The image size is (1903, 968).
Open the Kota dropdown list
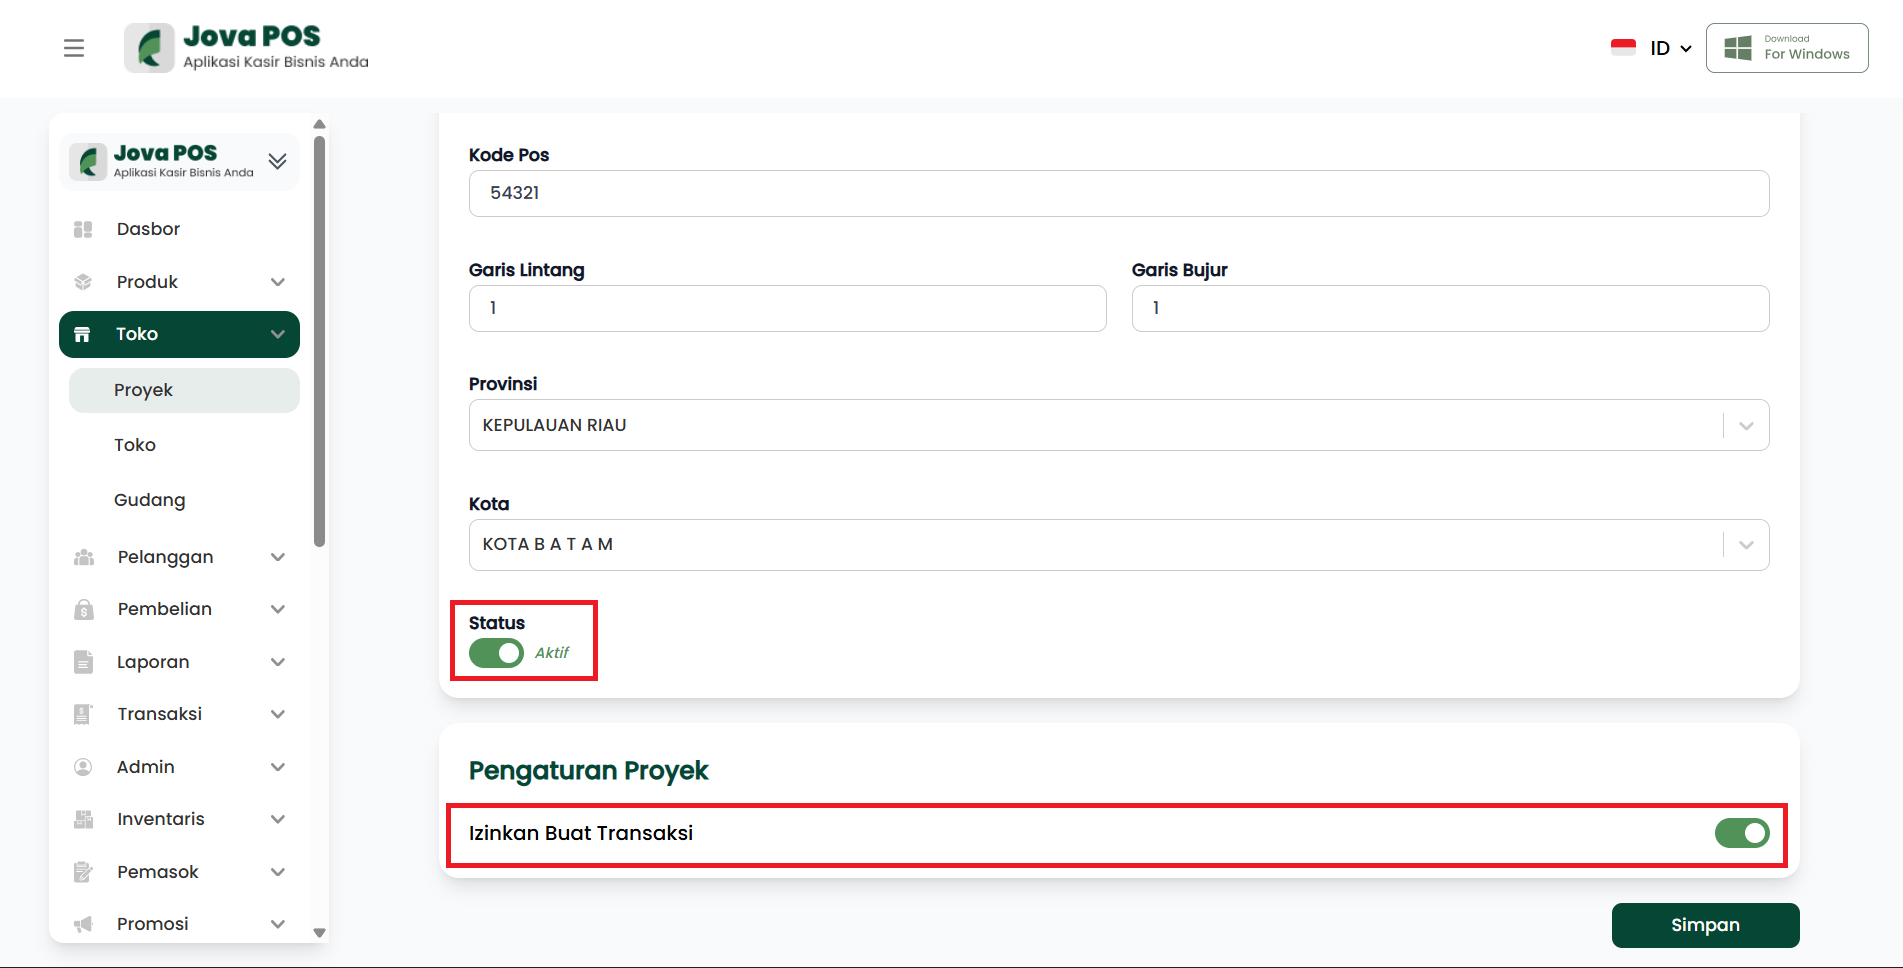[x=1745, y=545]
